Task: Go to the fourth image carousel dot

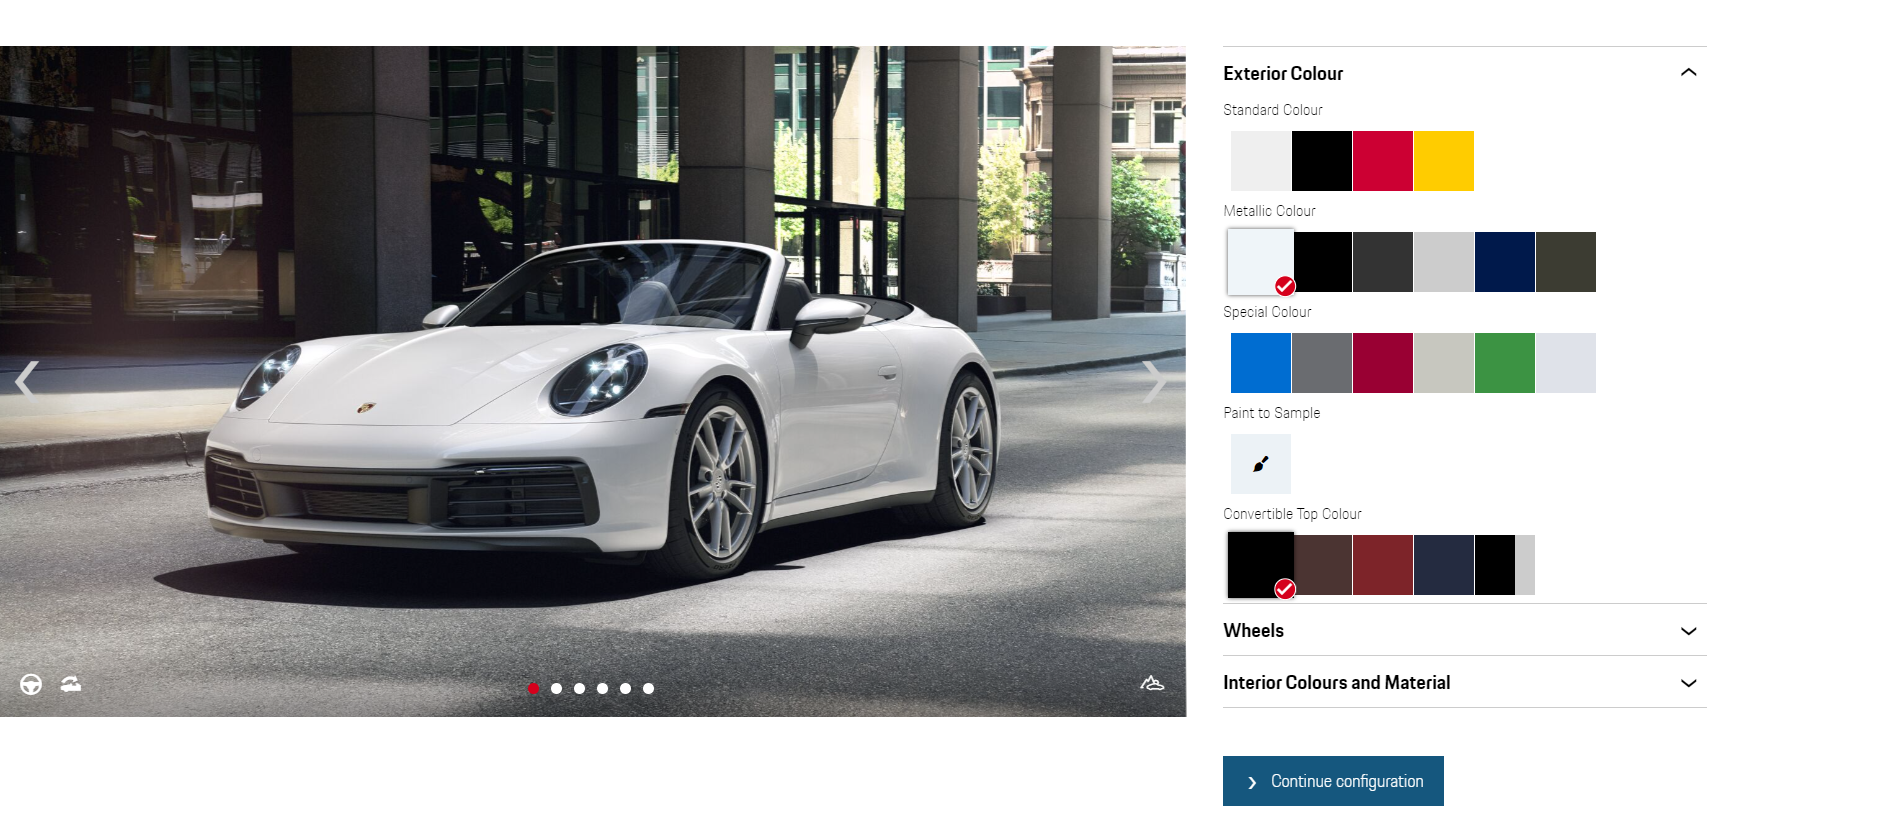Action: tap(602, 688)
